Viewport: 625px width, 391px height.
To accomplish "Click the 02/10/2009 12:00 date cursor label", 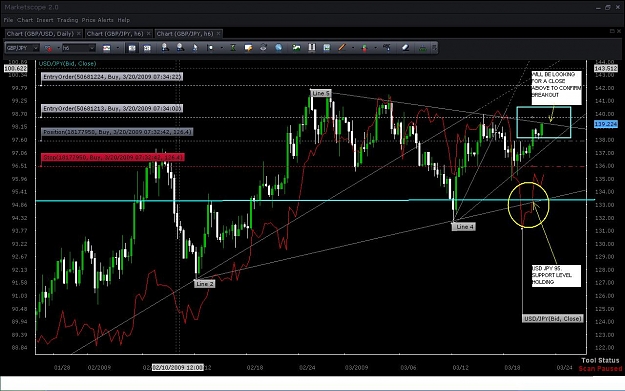I will click(x=178, y=367).
